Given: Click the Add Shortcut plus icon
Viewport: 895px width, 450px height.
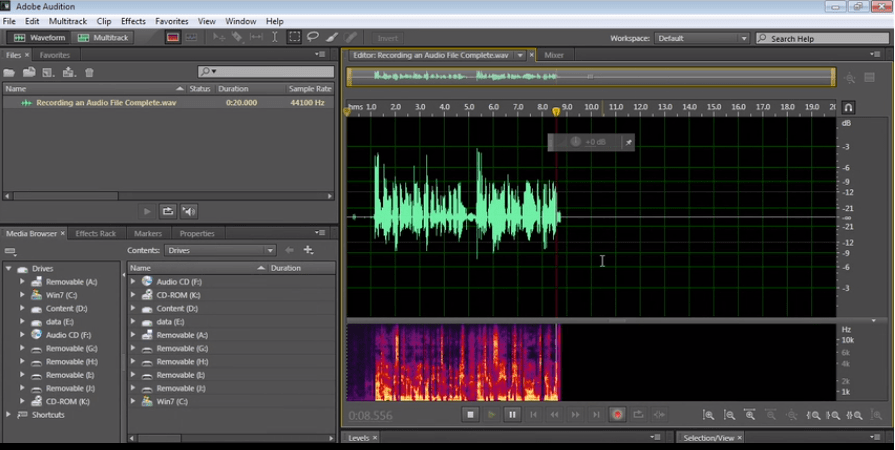Looking at the screenshot, I should (308, 250).
